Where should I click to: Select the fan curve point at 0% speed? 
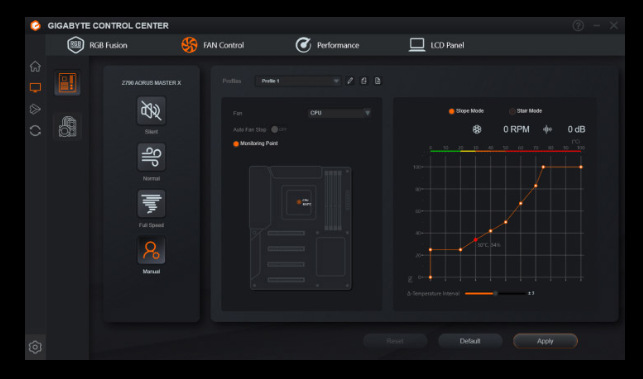(x=430, y=277)
